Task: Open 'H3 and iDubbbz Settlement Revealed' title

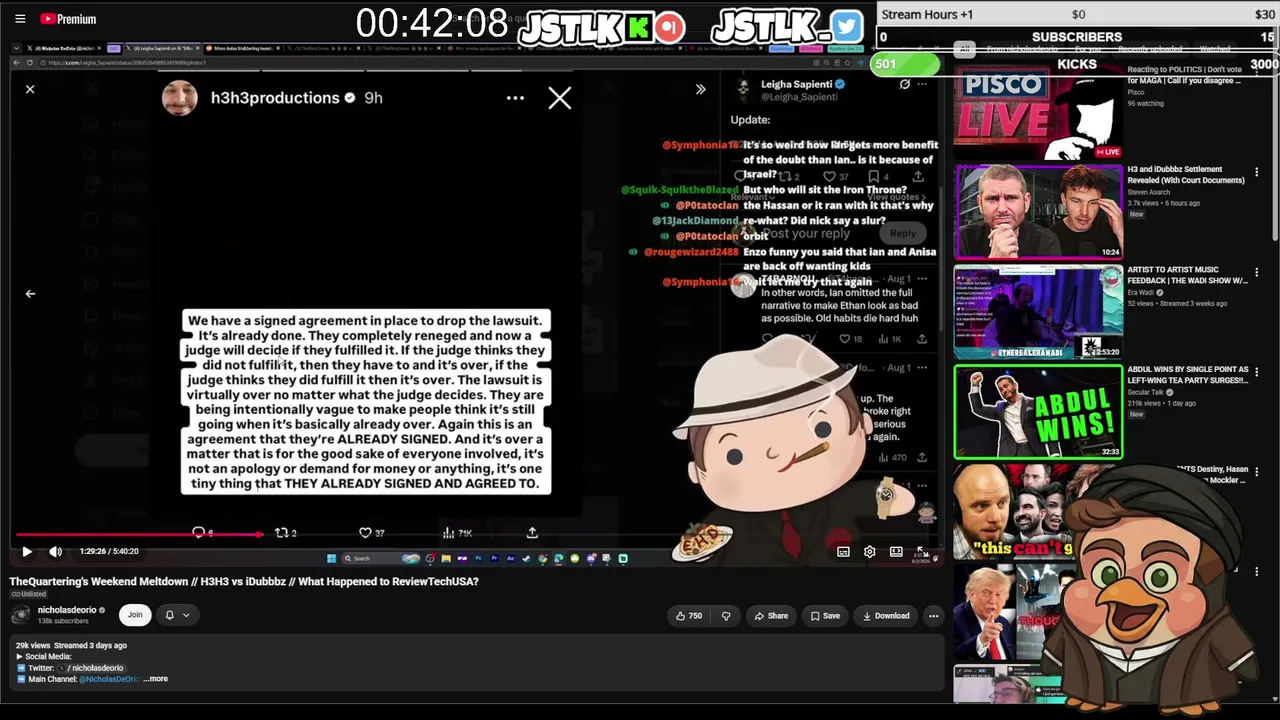Action: coord(1186,175)
